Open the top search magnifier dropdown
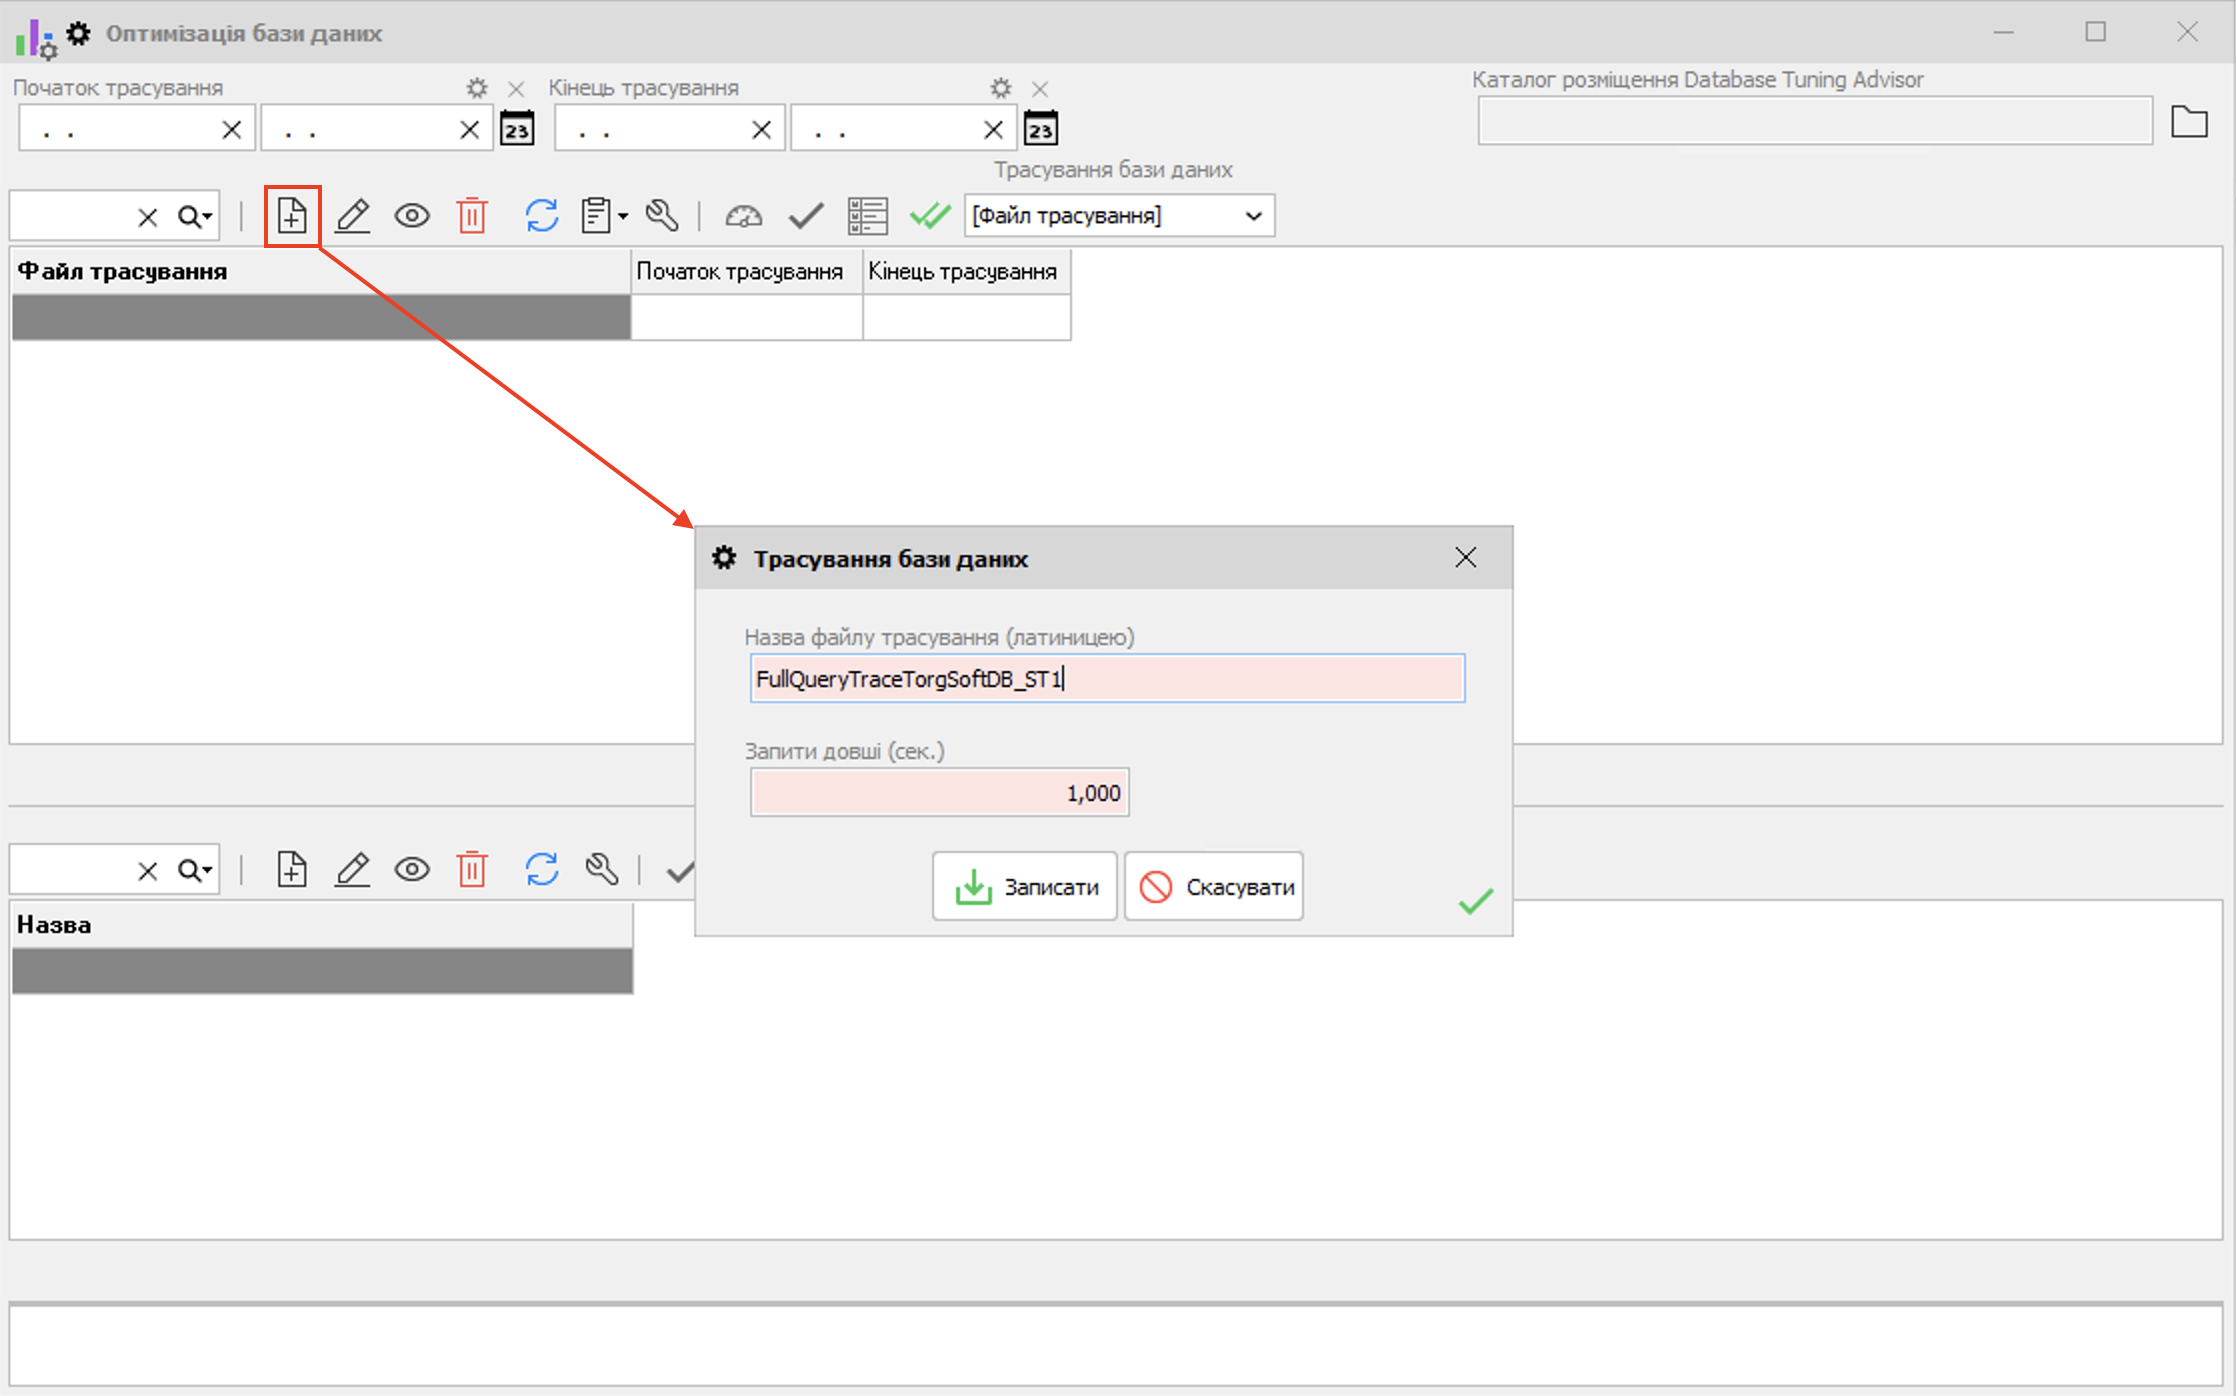Image resolution: width=2236 pixels, height=1396 pixels. (195, 216)
